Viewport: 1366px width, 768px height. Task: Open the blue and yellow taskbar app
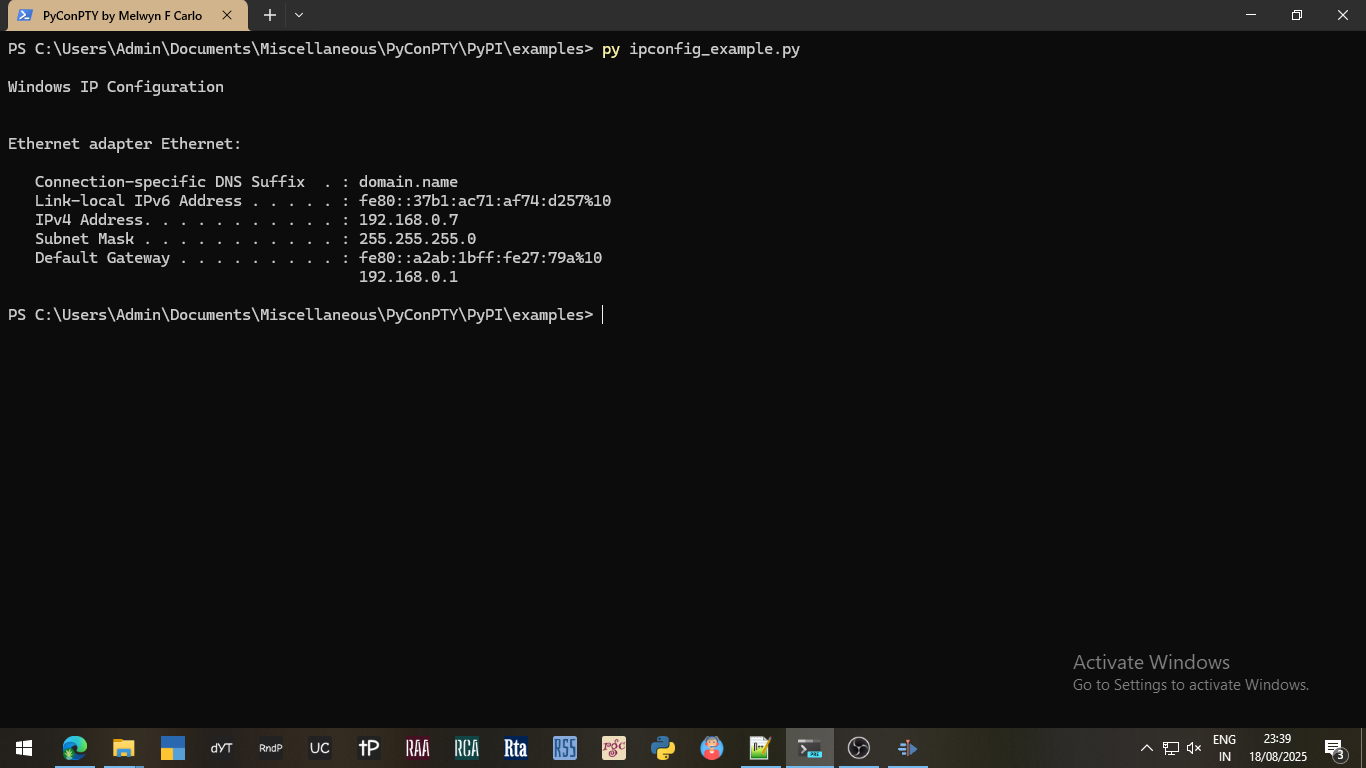173,748
